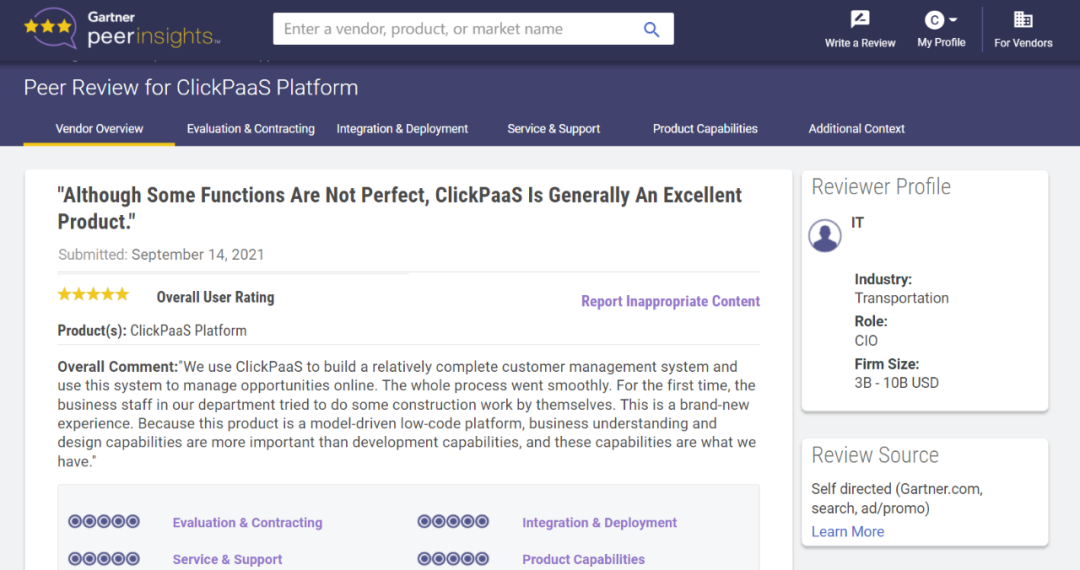Click the Learn More link
Image resolution: width=1080 pixels, height=570 pixels.
pyautogui.click(x=847, y=532)
